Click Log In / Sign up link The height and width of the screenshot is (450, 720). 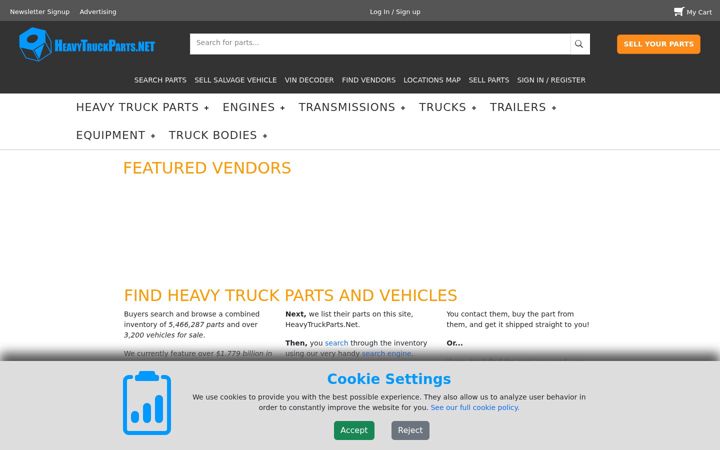click(395, 12)
